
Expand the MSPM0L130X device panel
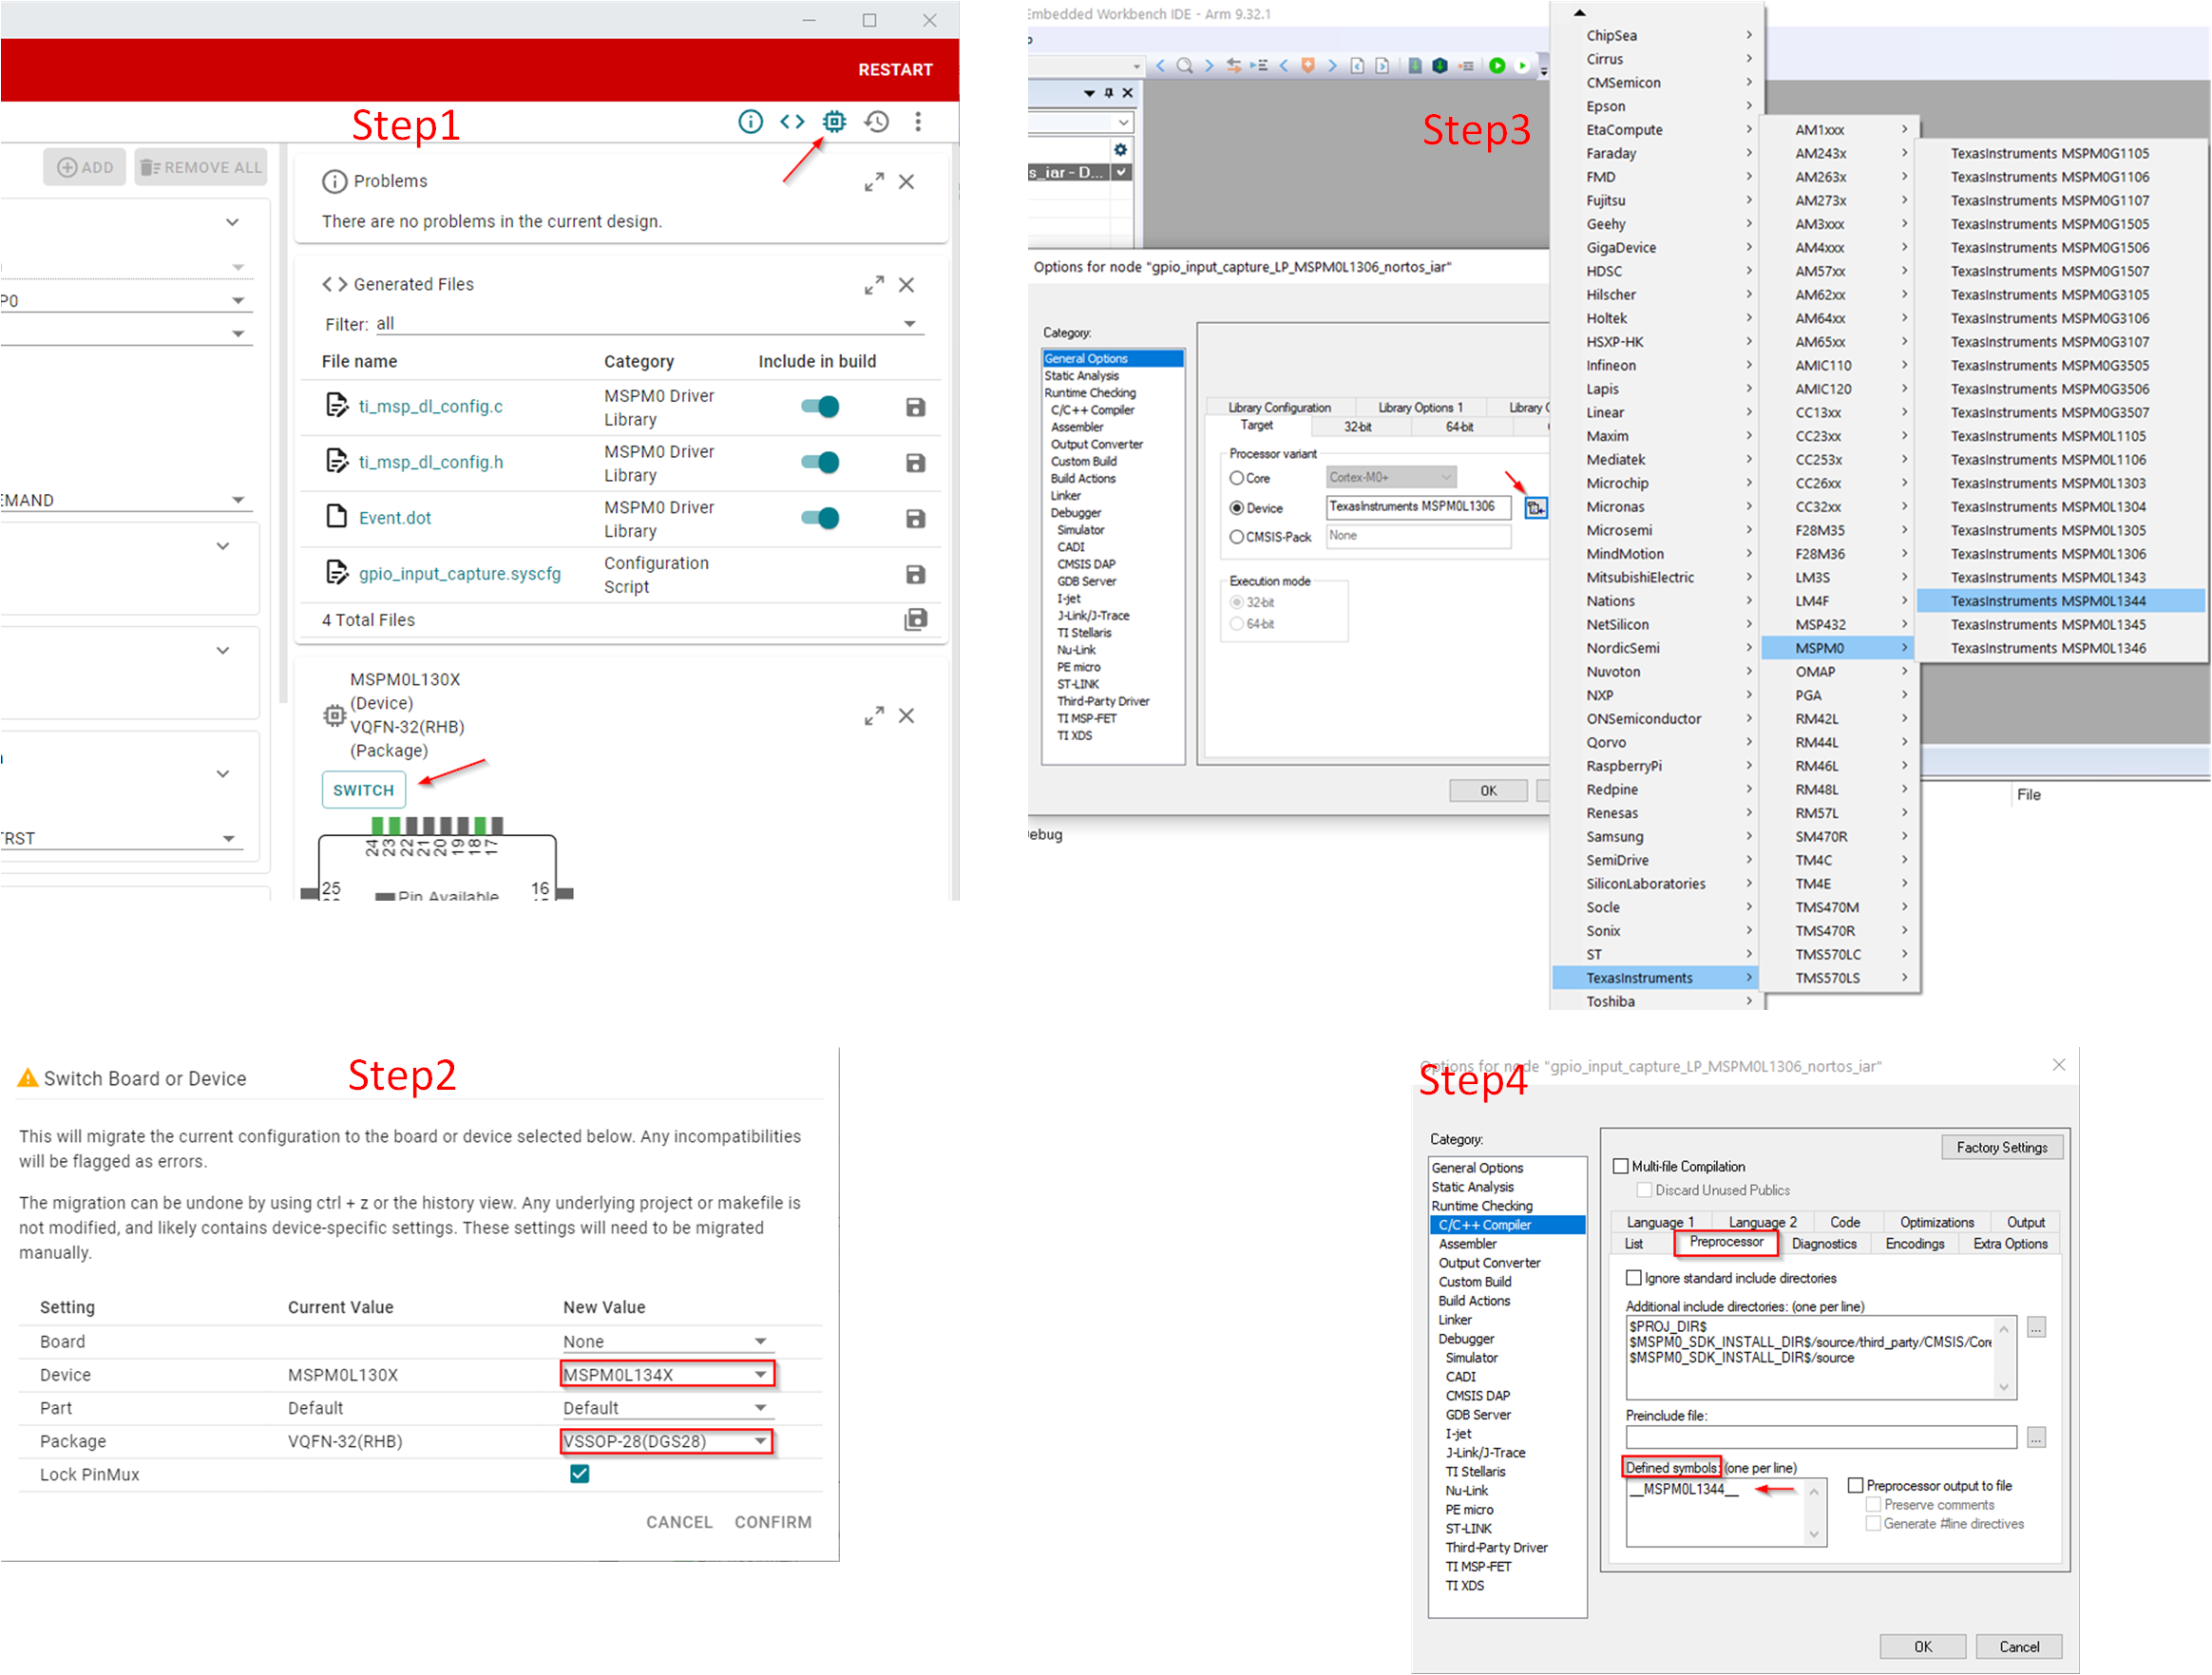click(874, 716)
